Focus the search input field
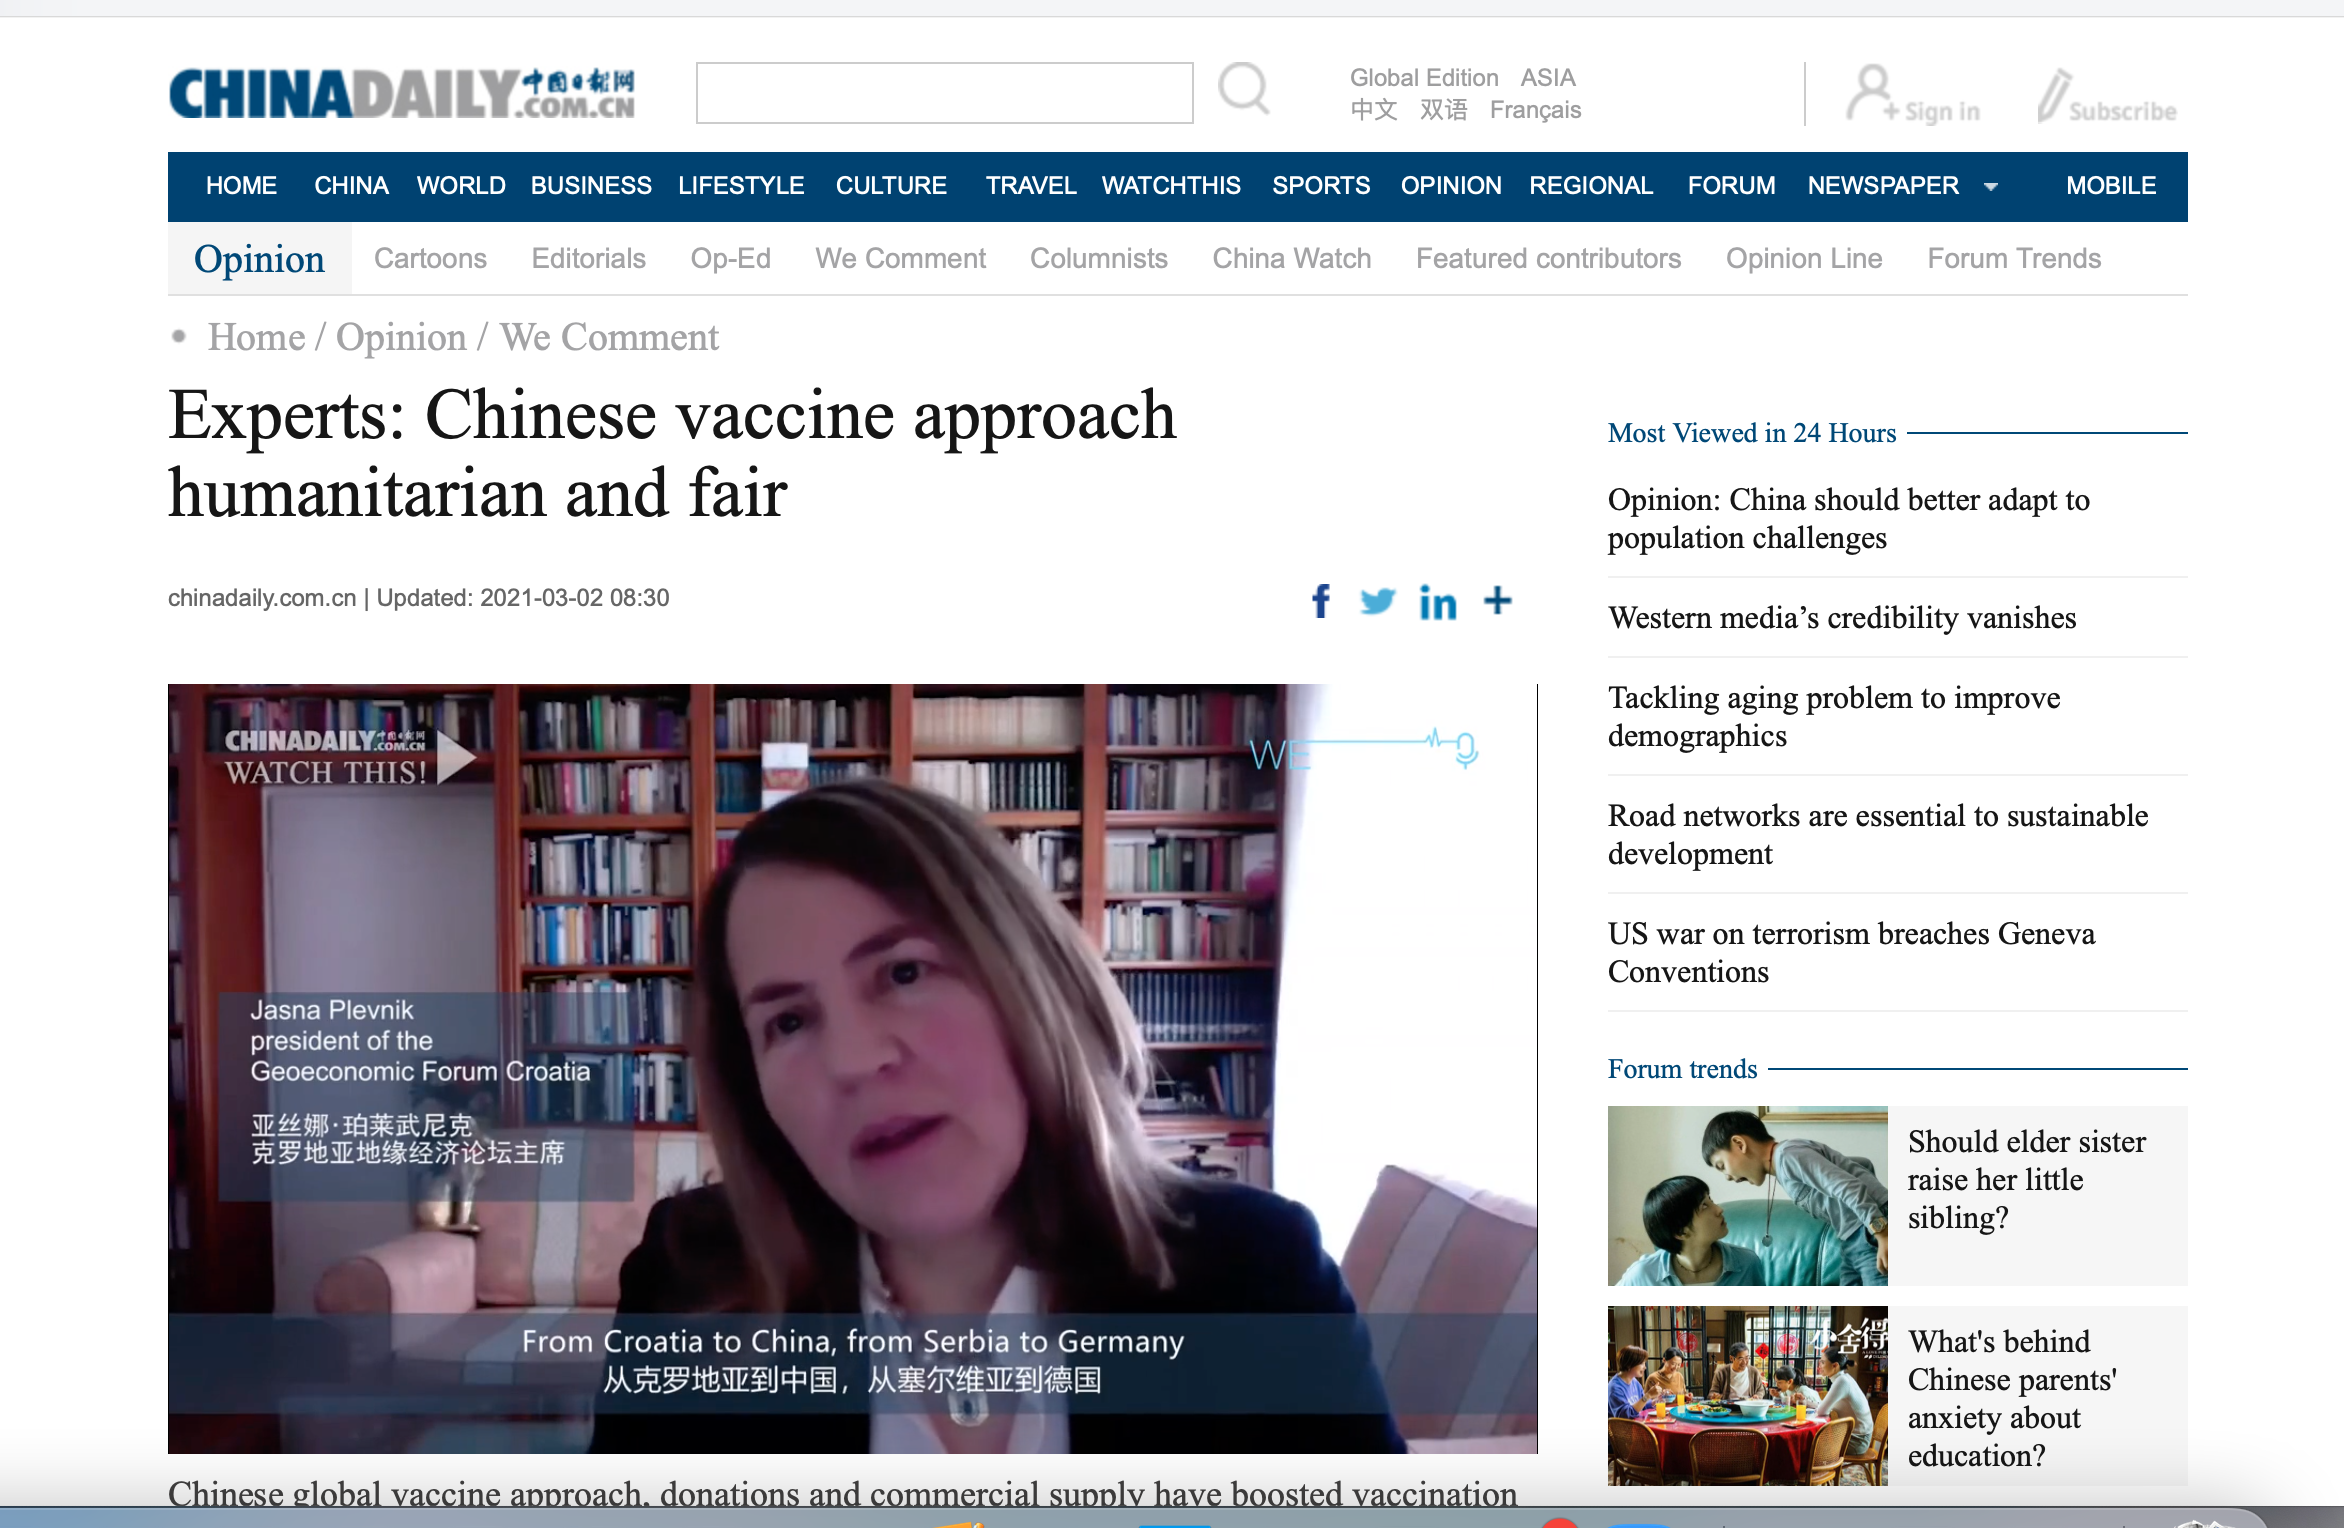Viewport: 2344px width, 1528px height. click(944, 93)
